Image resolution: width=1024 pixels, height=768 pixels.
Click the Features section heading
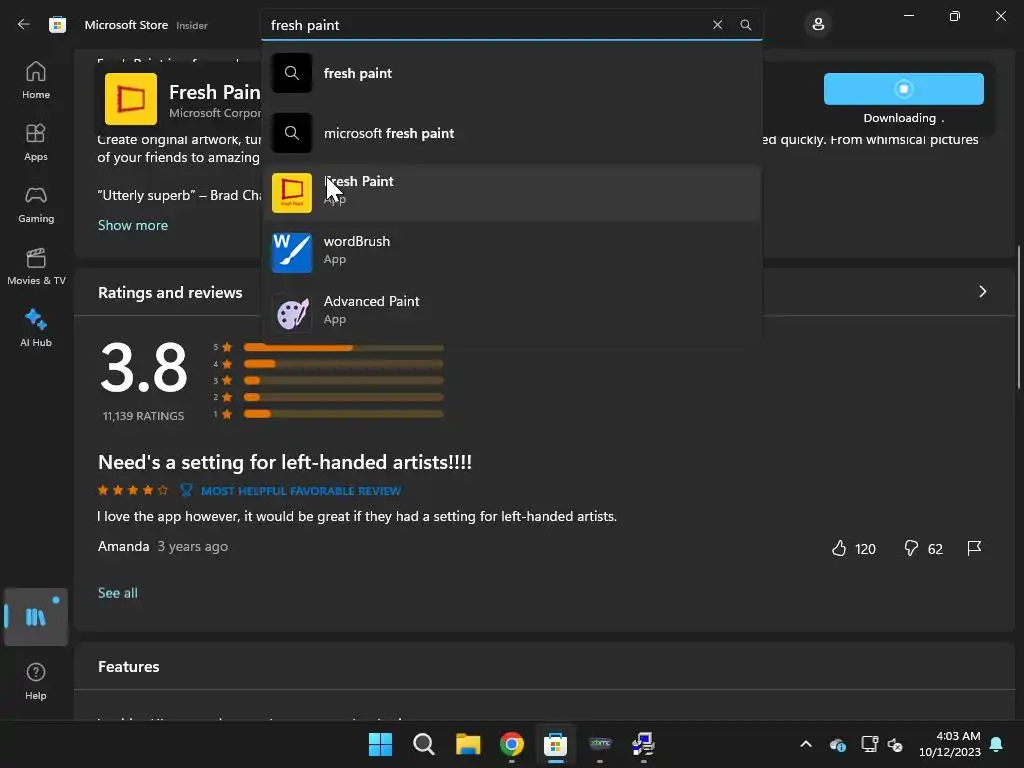click(x=129, y=667)
